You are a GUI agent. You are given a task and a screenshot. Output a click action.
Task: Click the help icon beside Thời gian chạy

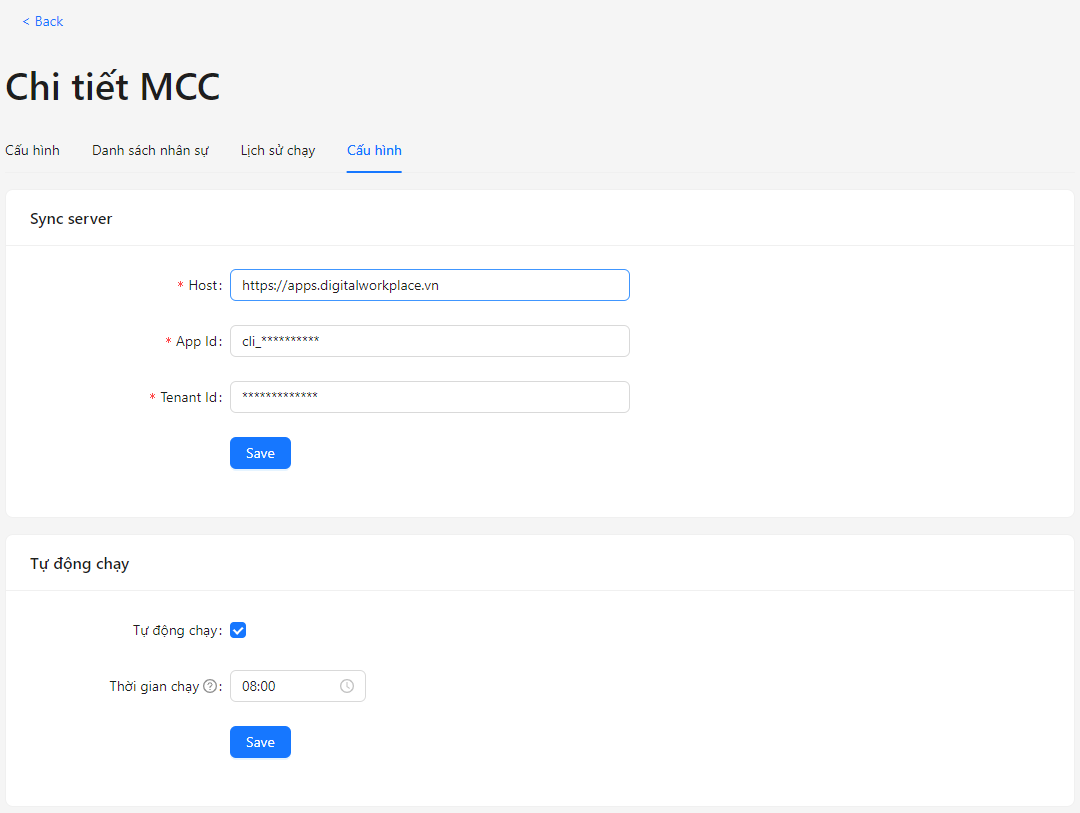(210, 686)
